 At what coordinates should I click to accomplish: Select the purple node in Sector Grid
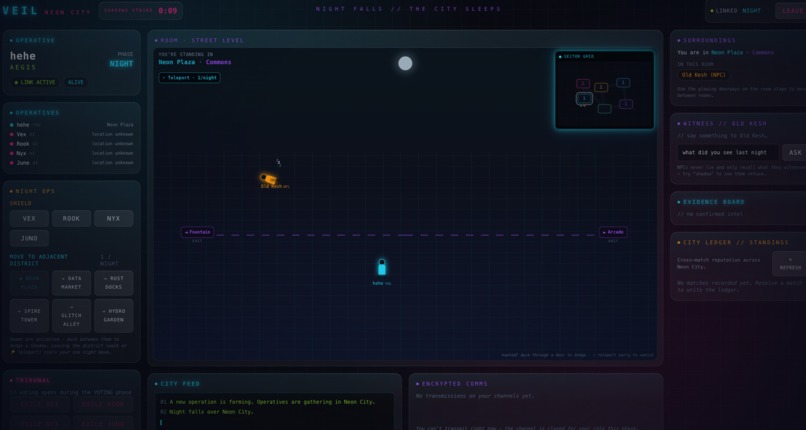625,104
